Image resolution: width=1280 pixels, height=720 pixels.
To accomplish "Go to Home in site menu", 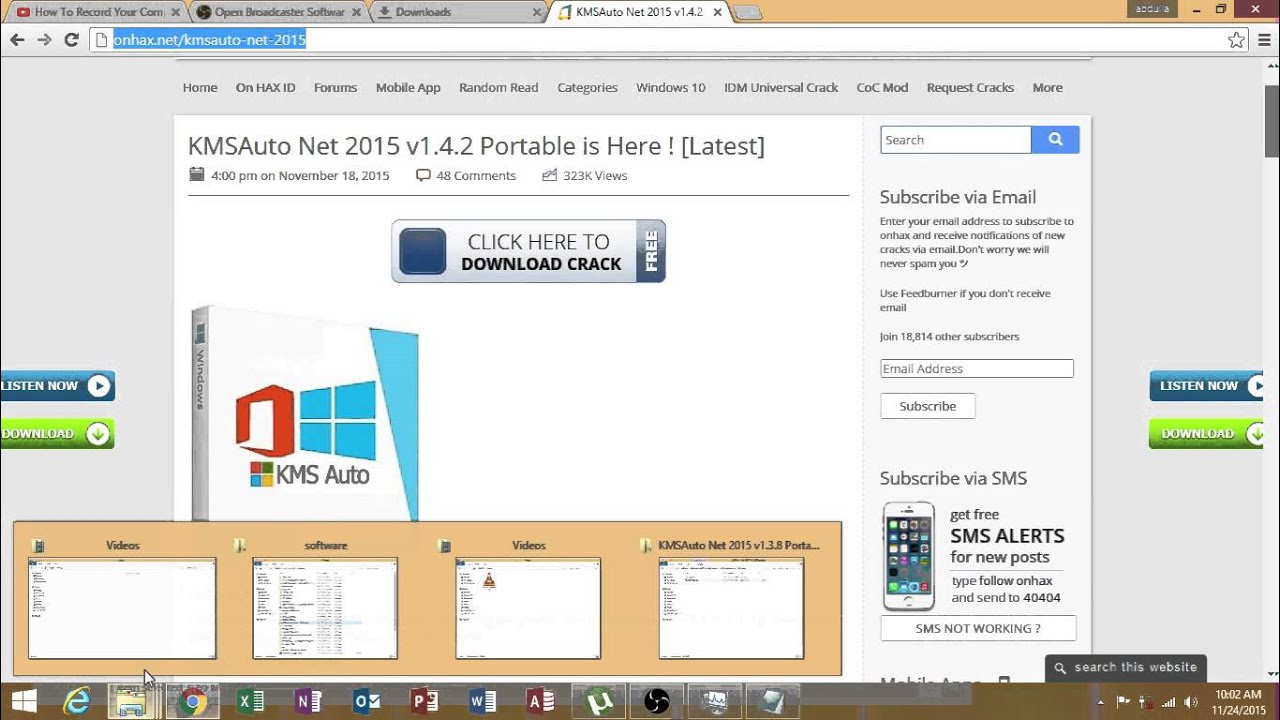I will coord(200,87).
